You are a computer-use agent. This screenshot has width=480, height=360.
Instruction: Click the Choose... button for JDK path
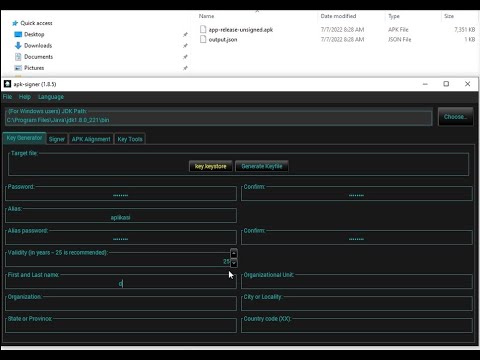[x=455, y=117]
